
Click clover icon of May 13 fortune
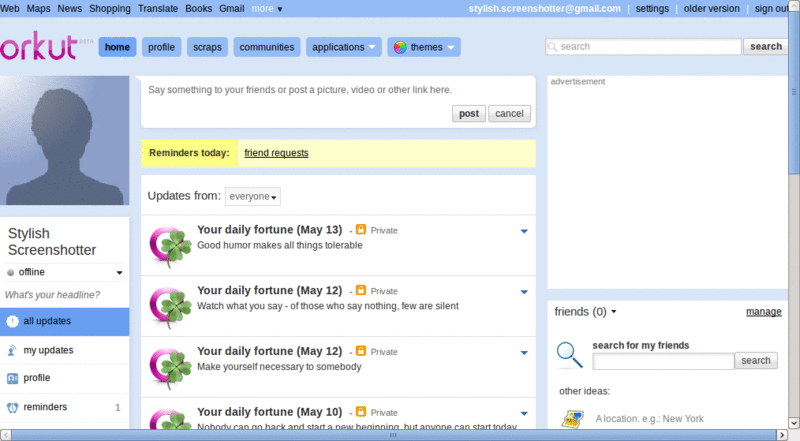(x=170, y=246)
